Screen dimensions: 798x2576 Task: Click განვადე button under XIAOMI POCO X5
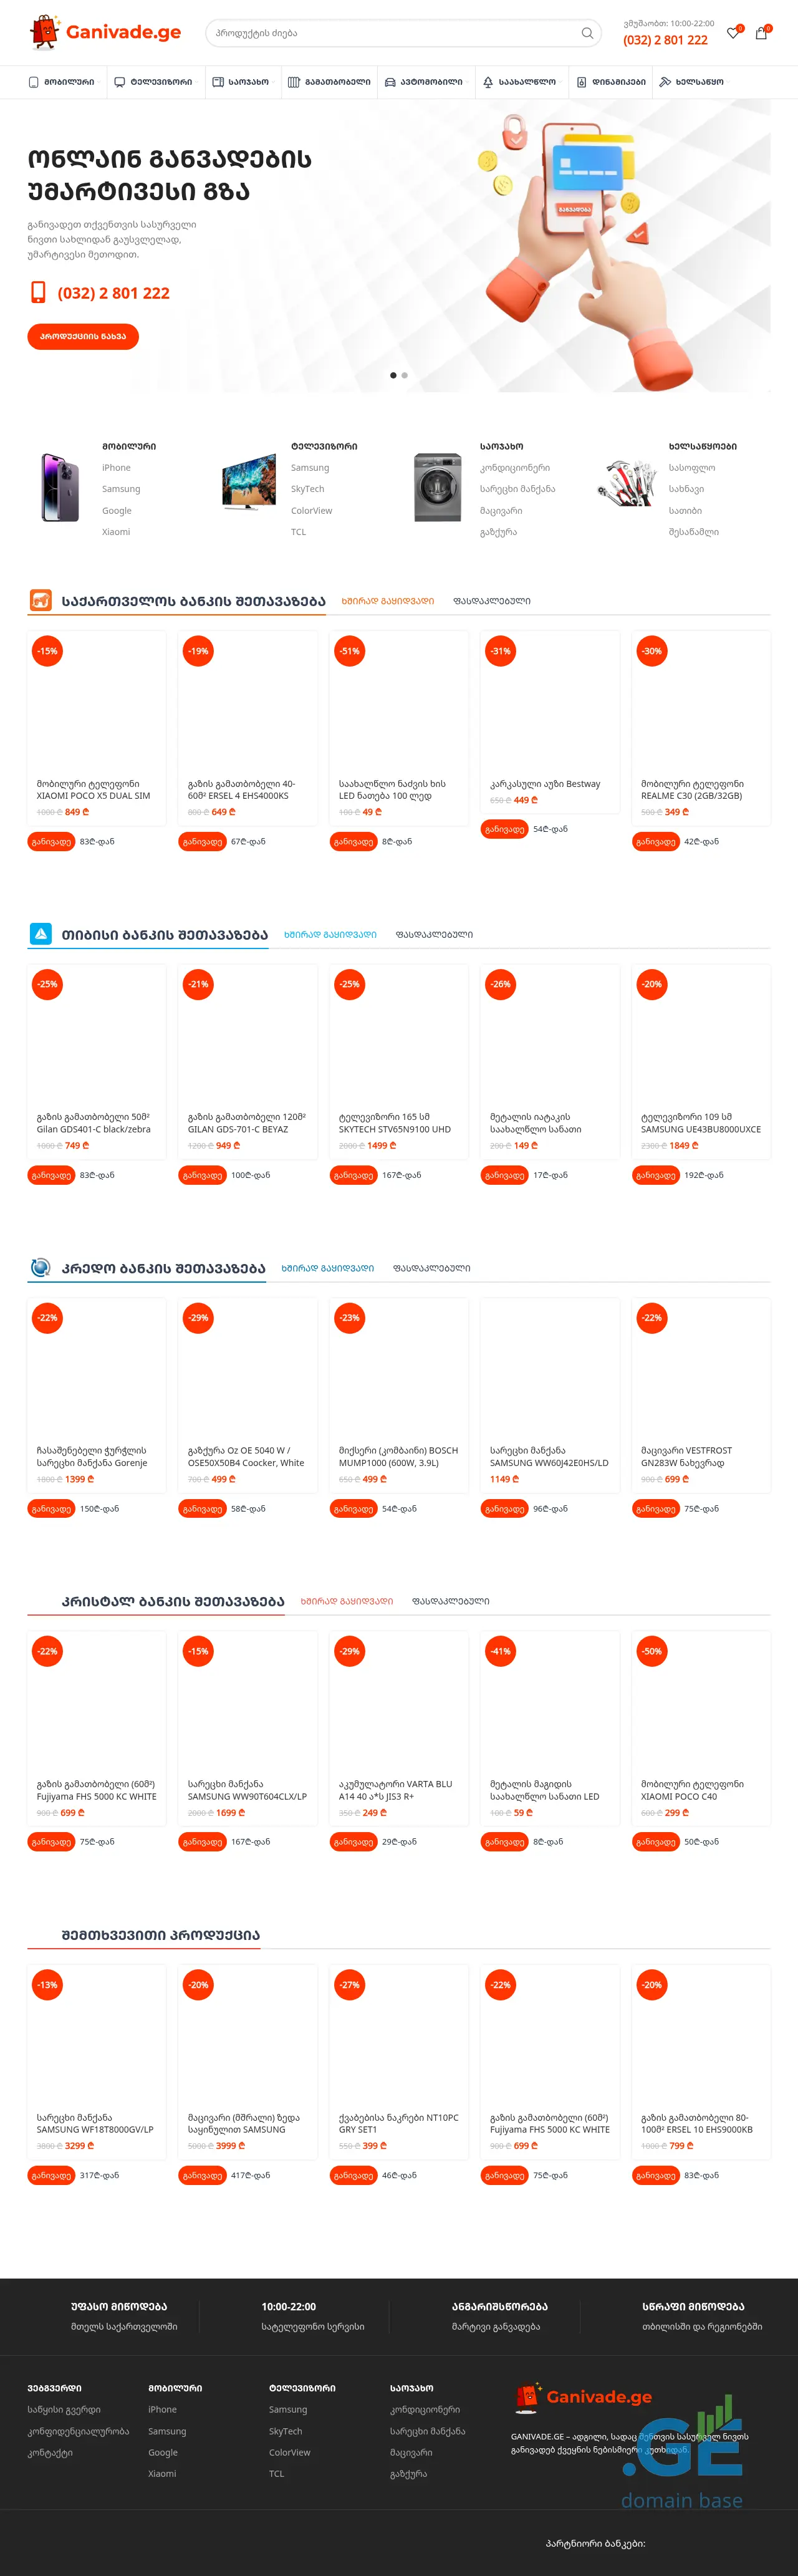pos(50,842)
